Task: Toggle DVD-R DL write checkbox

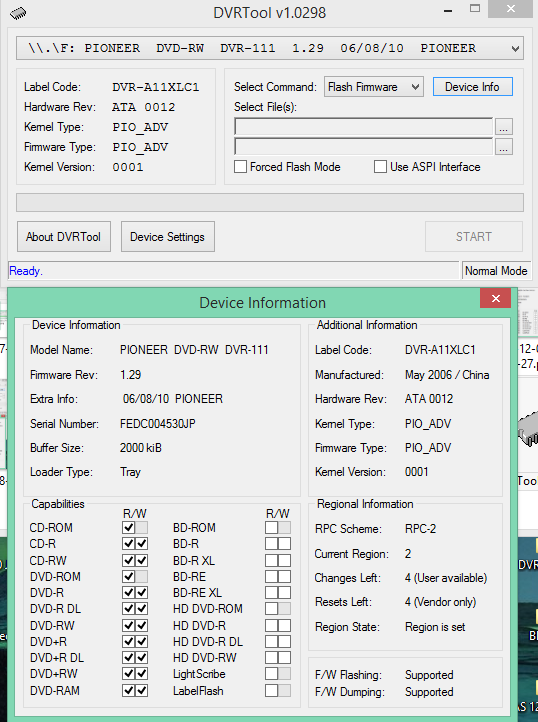Action: point(142,609)
